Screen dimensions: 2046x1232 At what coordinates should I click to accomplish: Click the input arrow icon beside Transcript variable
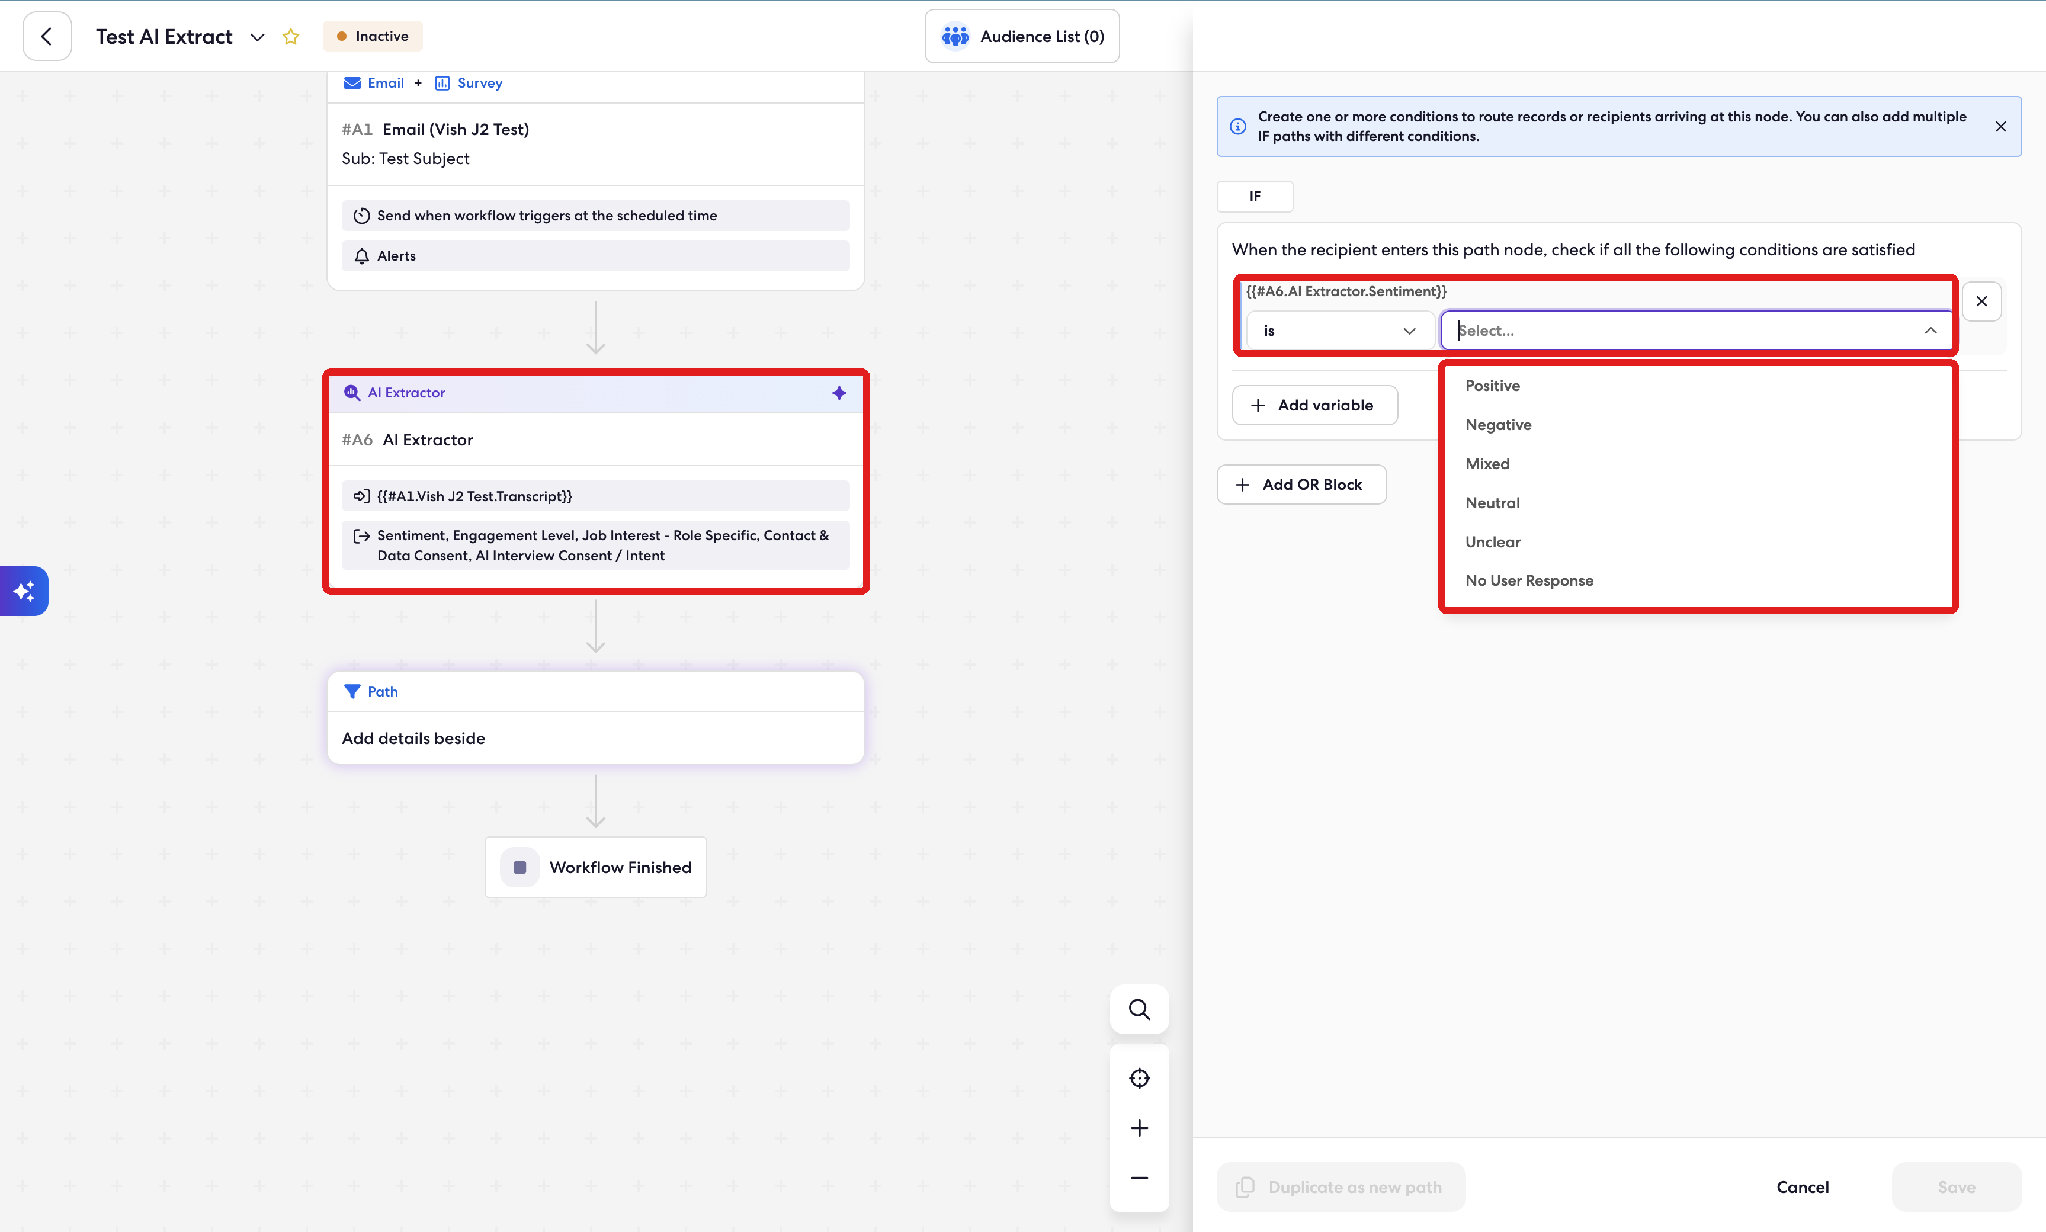pos(362,496)
